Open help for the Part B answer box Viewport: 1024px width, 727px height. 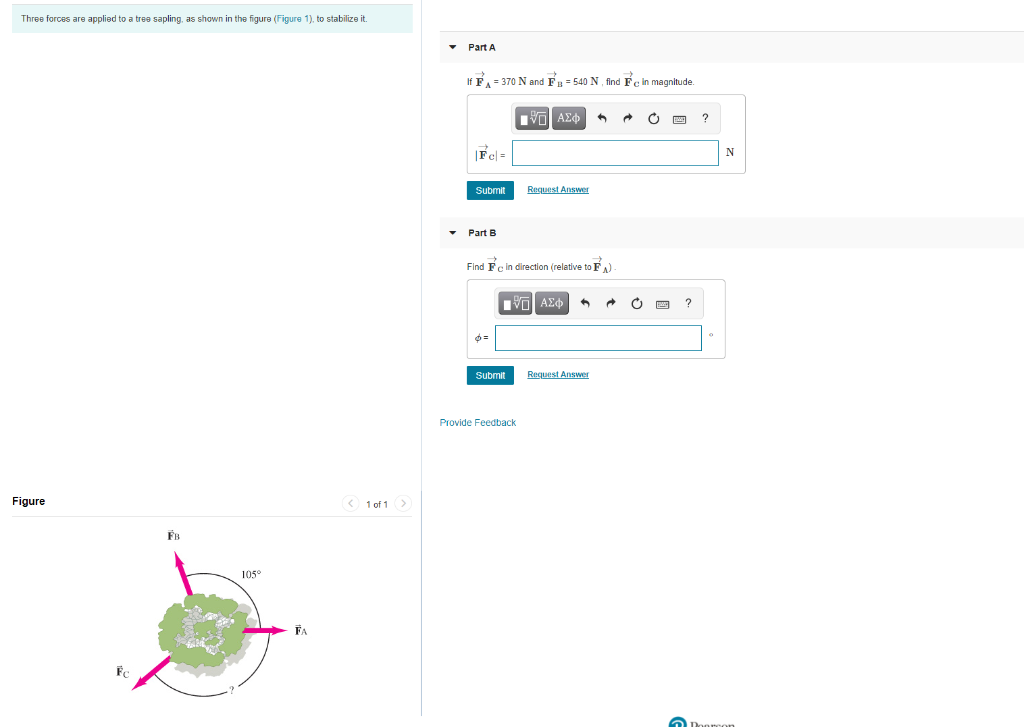[688, 303]
